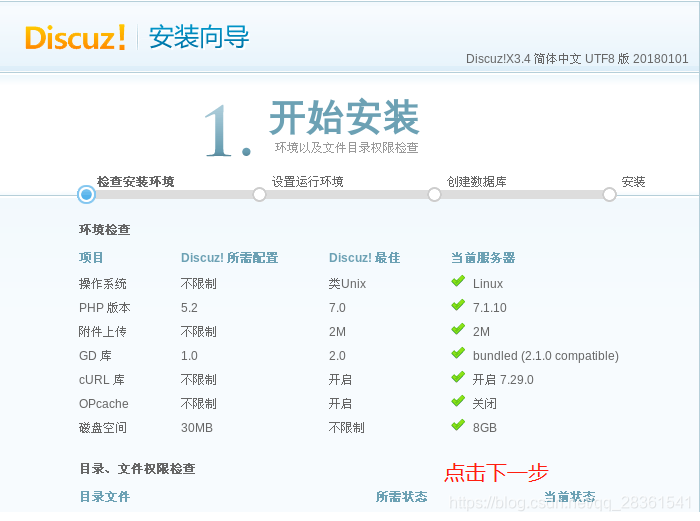This screenshot has width=700, height=521.
Task: Click the final 安装 step circle
Action: pos(609,195)
